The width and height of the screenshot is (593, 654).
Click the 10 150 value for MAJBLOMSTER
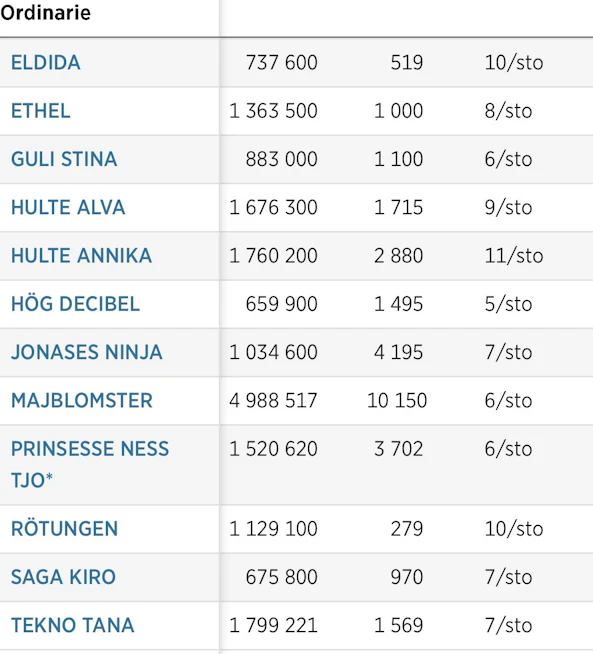coord(397,401)
